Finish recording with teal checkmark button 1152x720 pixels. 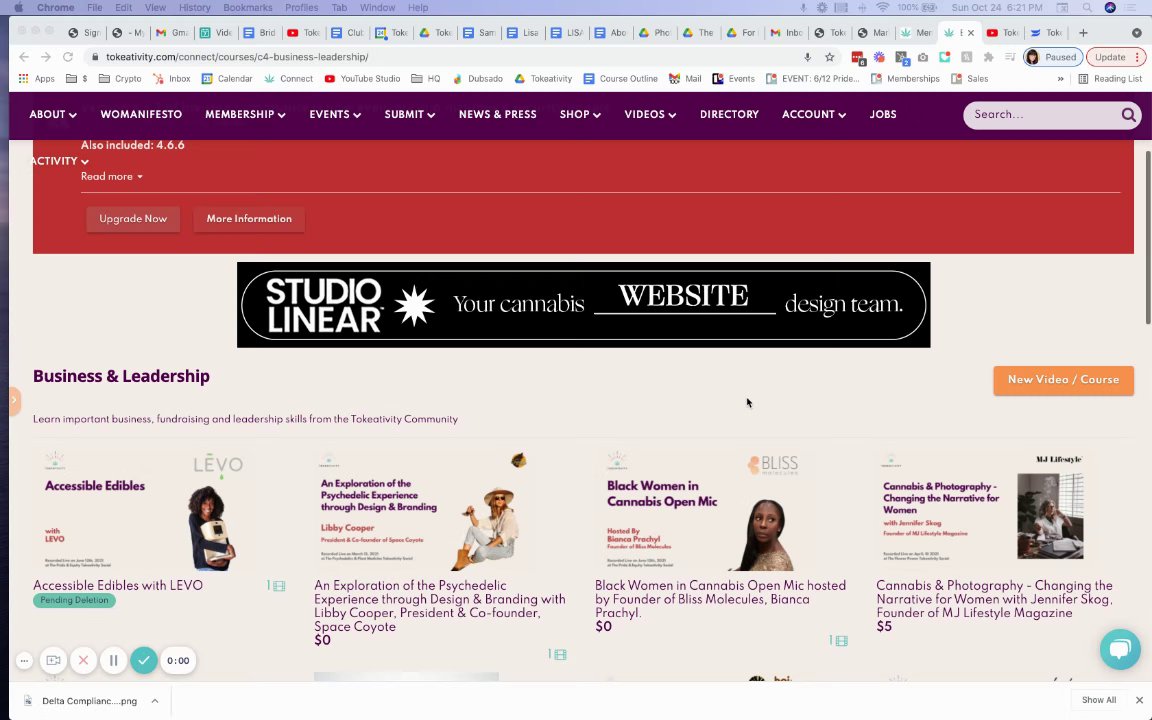[x=144, y=660]
